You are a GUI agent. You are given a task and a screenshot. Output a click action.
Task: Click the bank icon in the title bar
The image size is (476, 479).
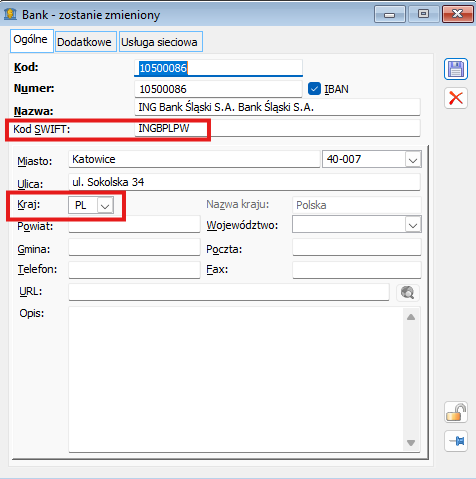pos(10,14)
